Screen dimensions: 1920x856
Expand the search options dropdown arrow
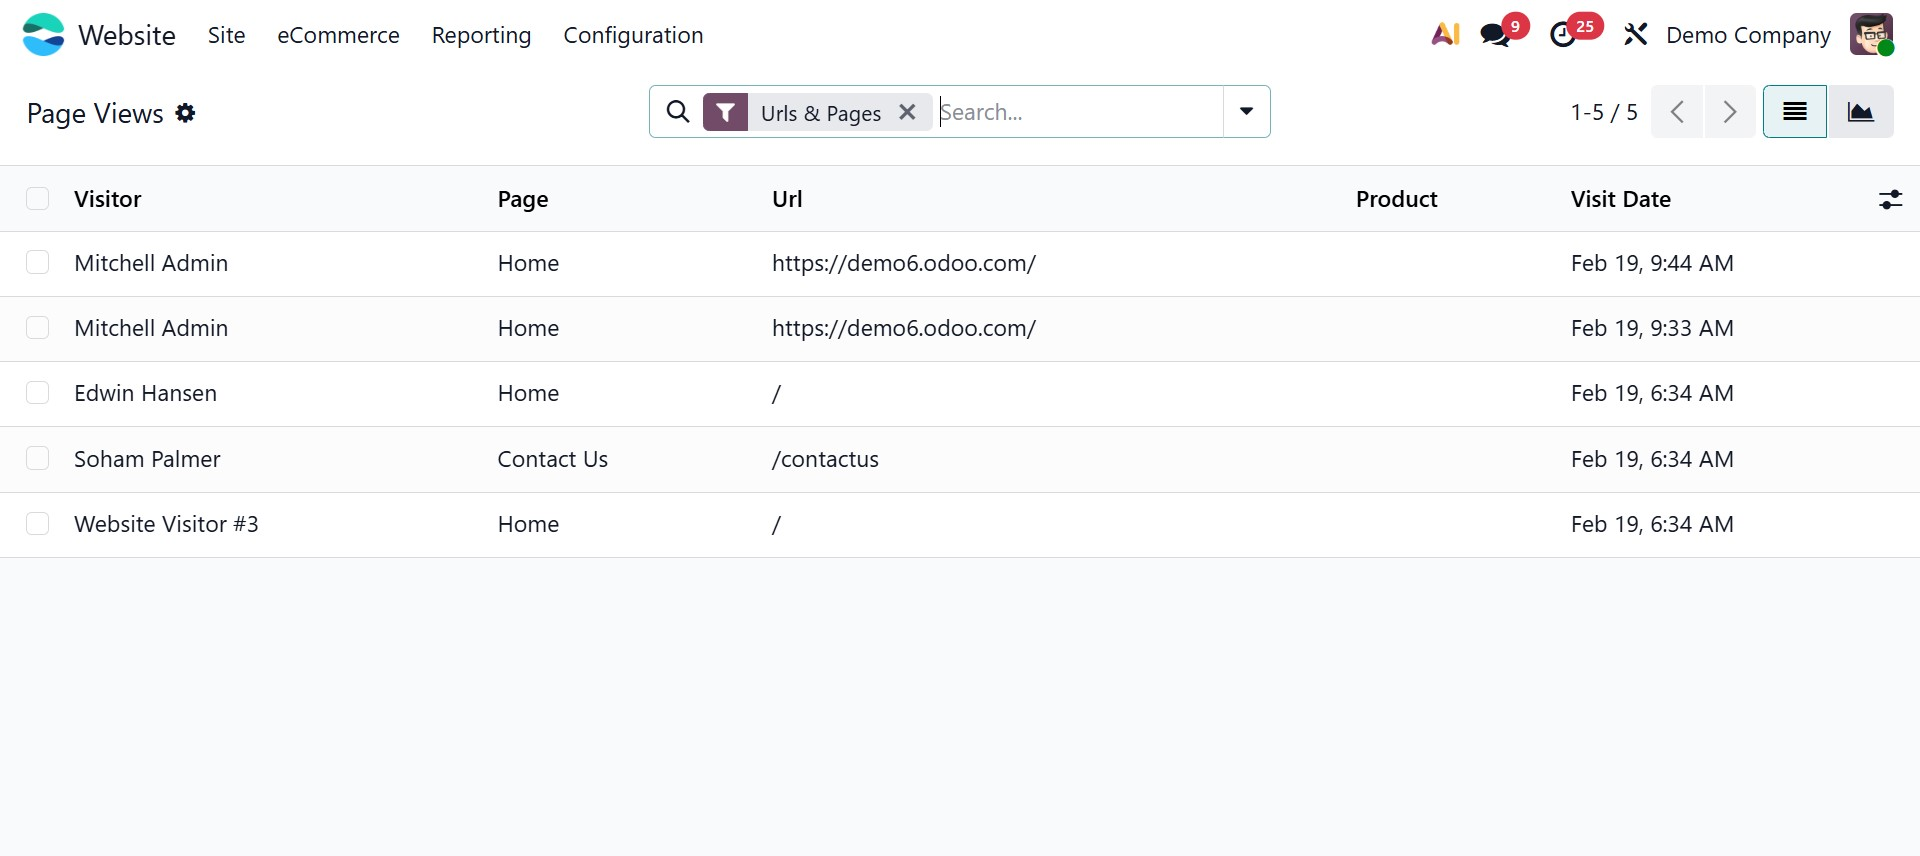[x=1246, y=112]
